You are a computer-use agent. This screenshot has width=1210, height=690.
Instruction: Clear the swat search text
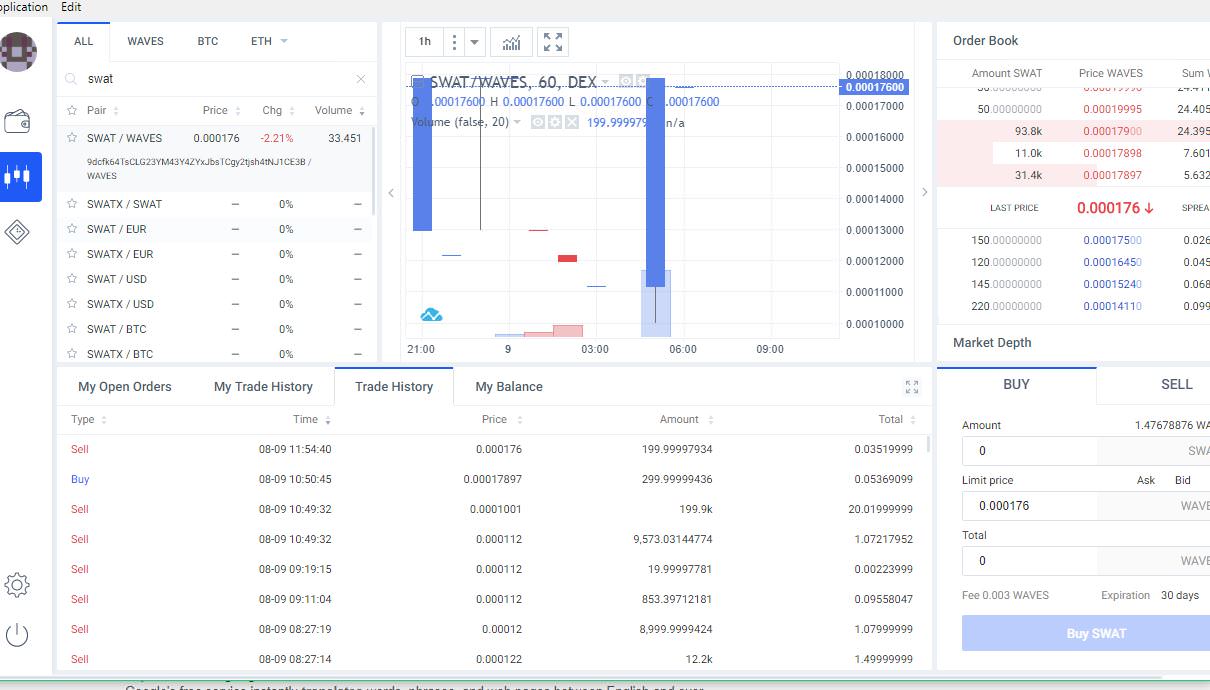(x=361, y=79)
